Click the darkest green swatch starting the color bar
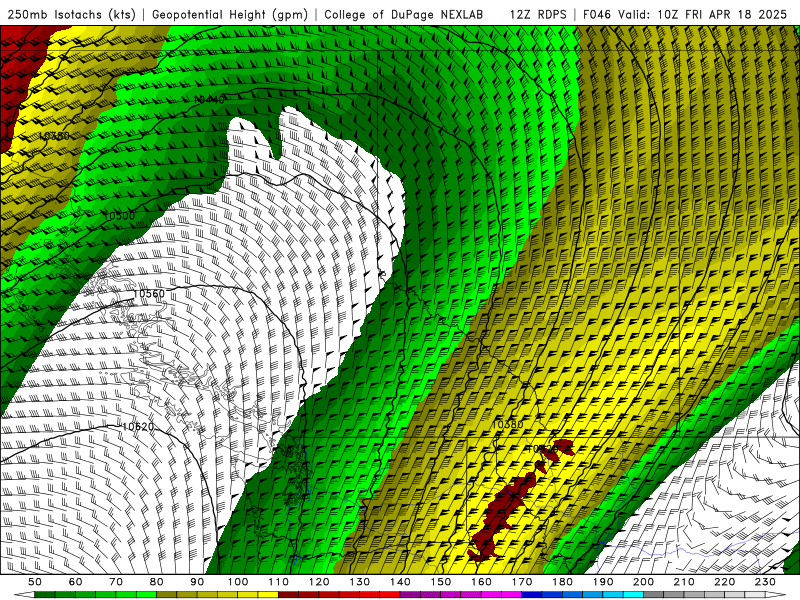 pyautogui.click(x=44, y=595)
